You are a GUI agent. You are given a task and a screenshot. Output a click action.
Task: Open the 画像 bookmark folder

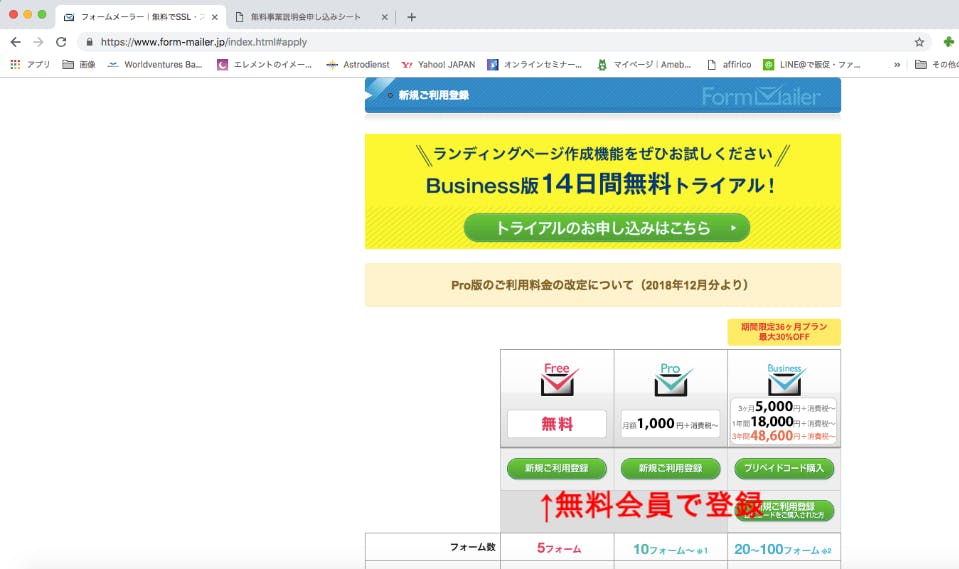tap(79, 64)
